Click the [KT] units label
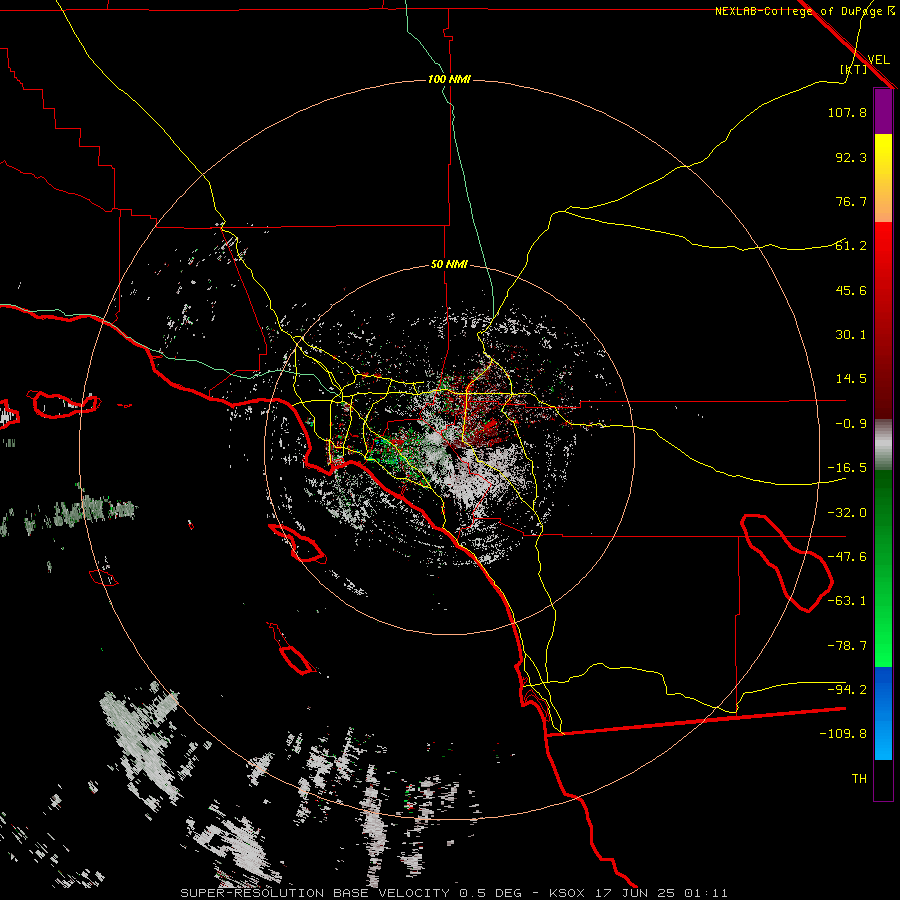This screenshot has width=900, height=900. (854, 69)
